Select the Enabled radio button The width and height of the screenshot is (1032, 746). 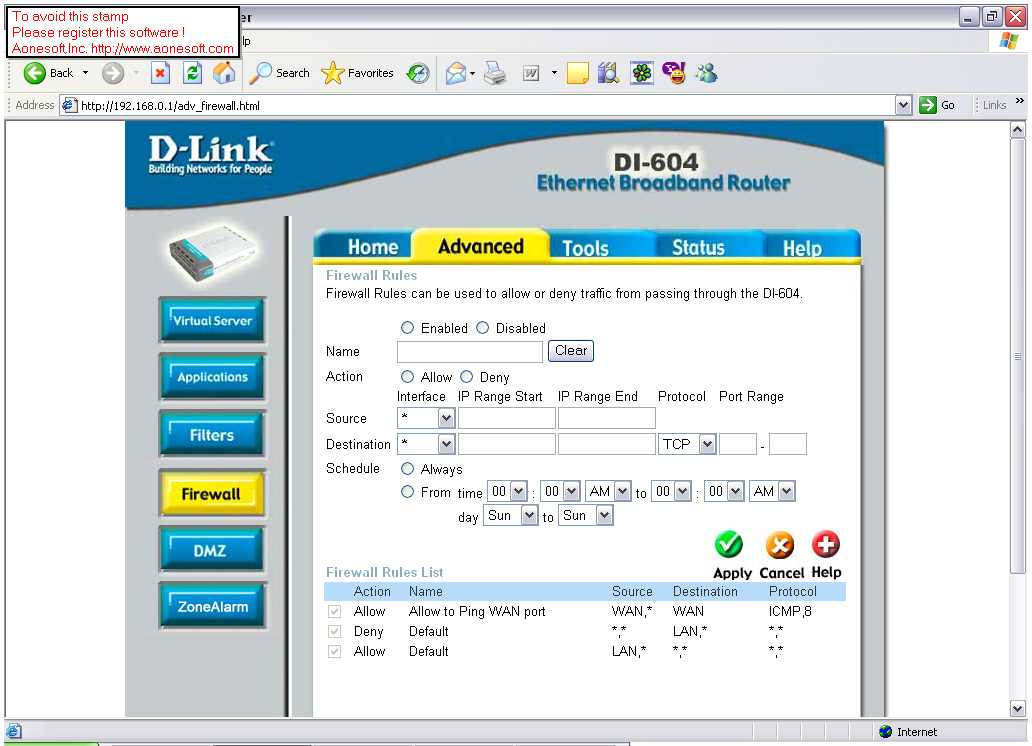(x=407, y=328)
